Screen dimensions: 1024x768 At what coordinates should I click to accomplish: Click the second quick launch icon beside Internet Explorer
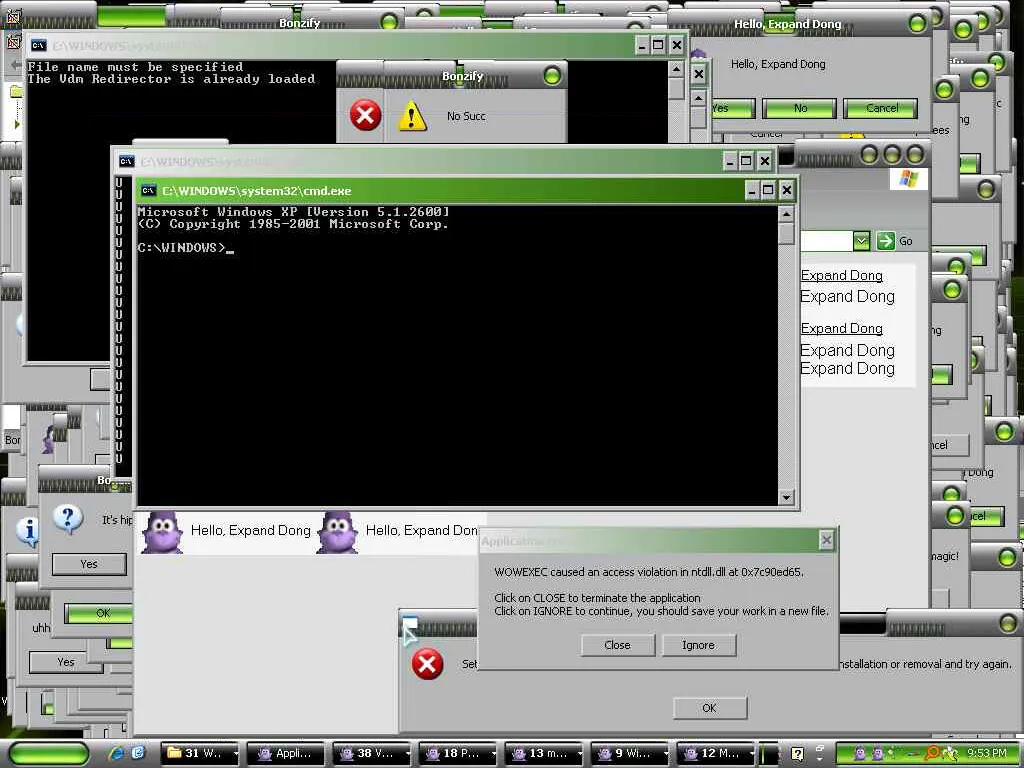coord(138,753)
